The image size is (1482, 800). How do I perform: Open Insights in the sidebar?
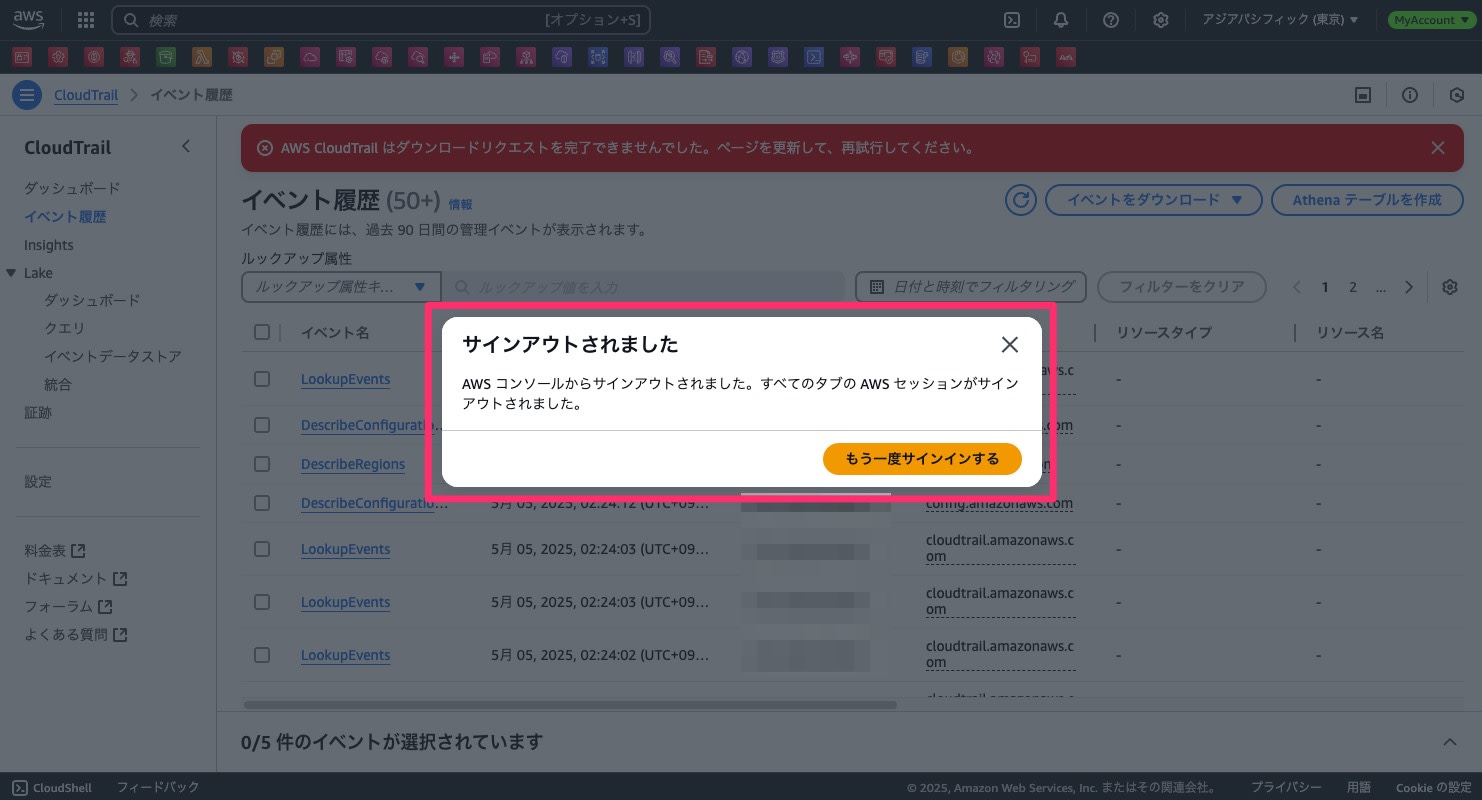(49, 245)
